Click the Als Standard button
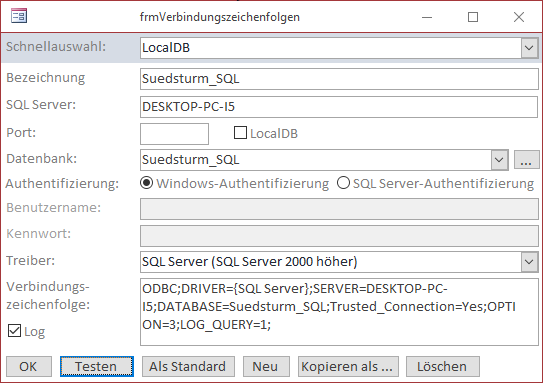This screenshot has width=543, height=383. pos(188,366)
